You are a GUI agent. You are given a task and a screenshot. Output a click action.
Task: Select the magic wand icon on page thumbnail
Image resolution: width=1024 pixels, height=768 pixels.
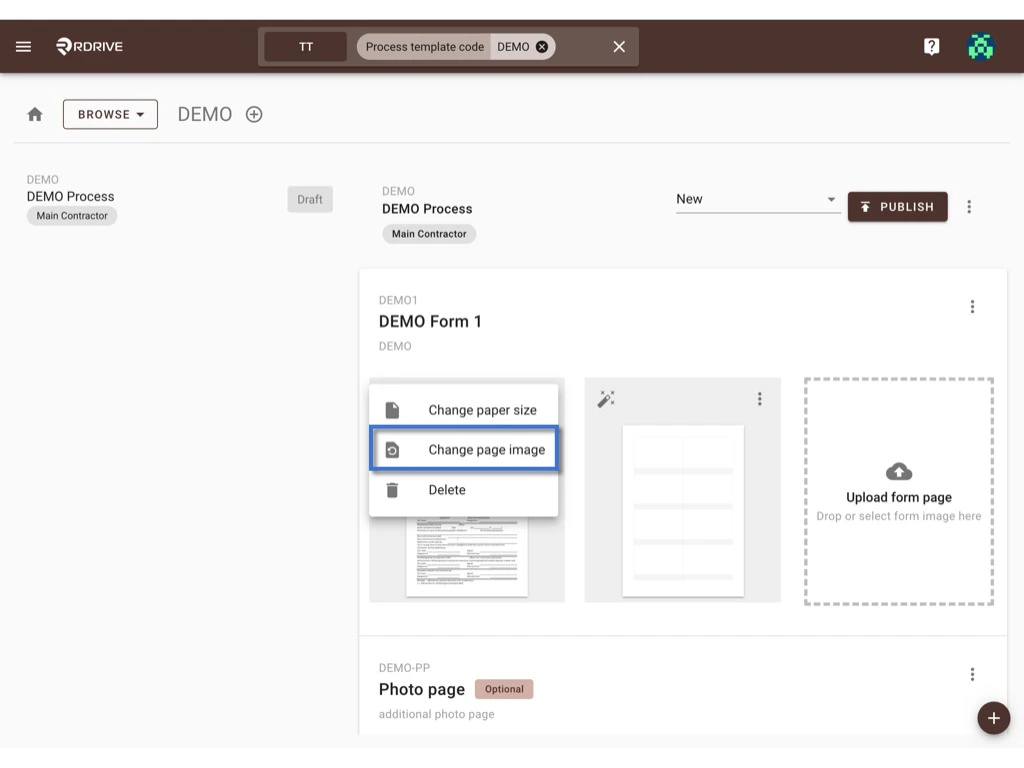[x=606, y=398]
